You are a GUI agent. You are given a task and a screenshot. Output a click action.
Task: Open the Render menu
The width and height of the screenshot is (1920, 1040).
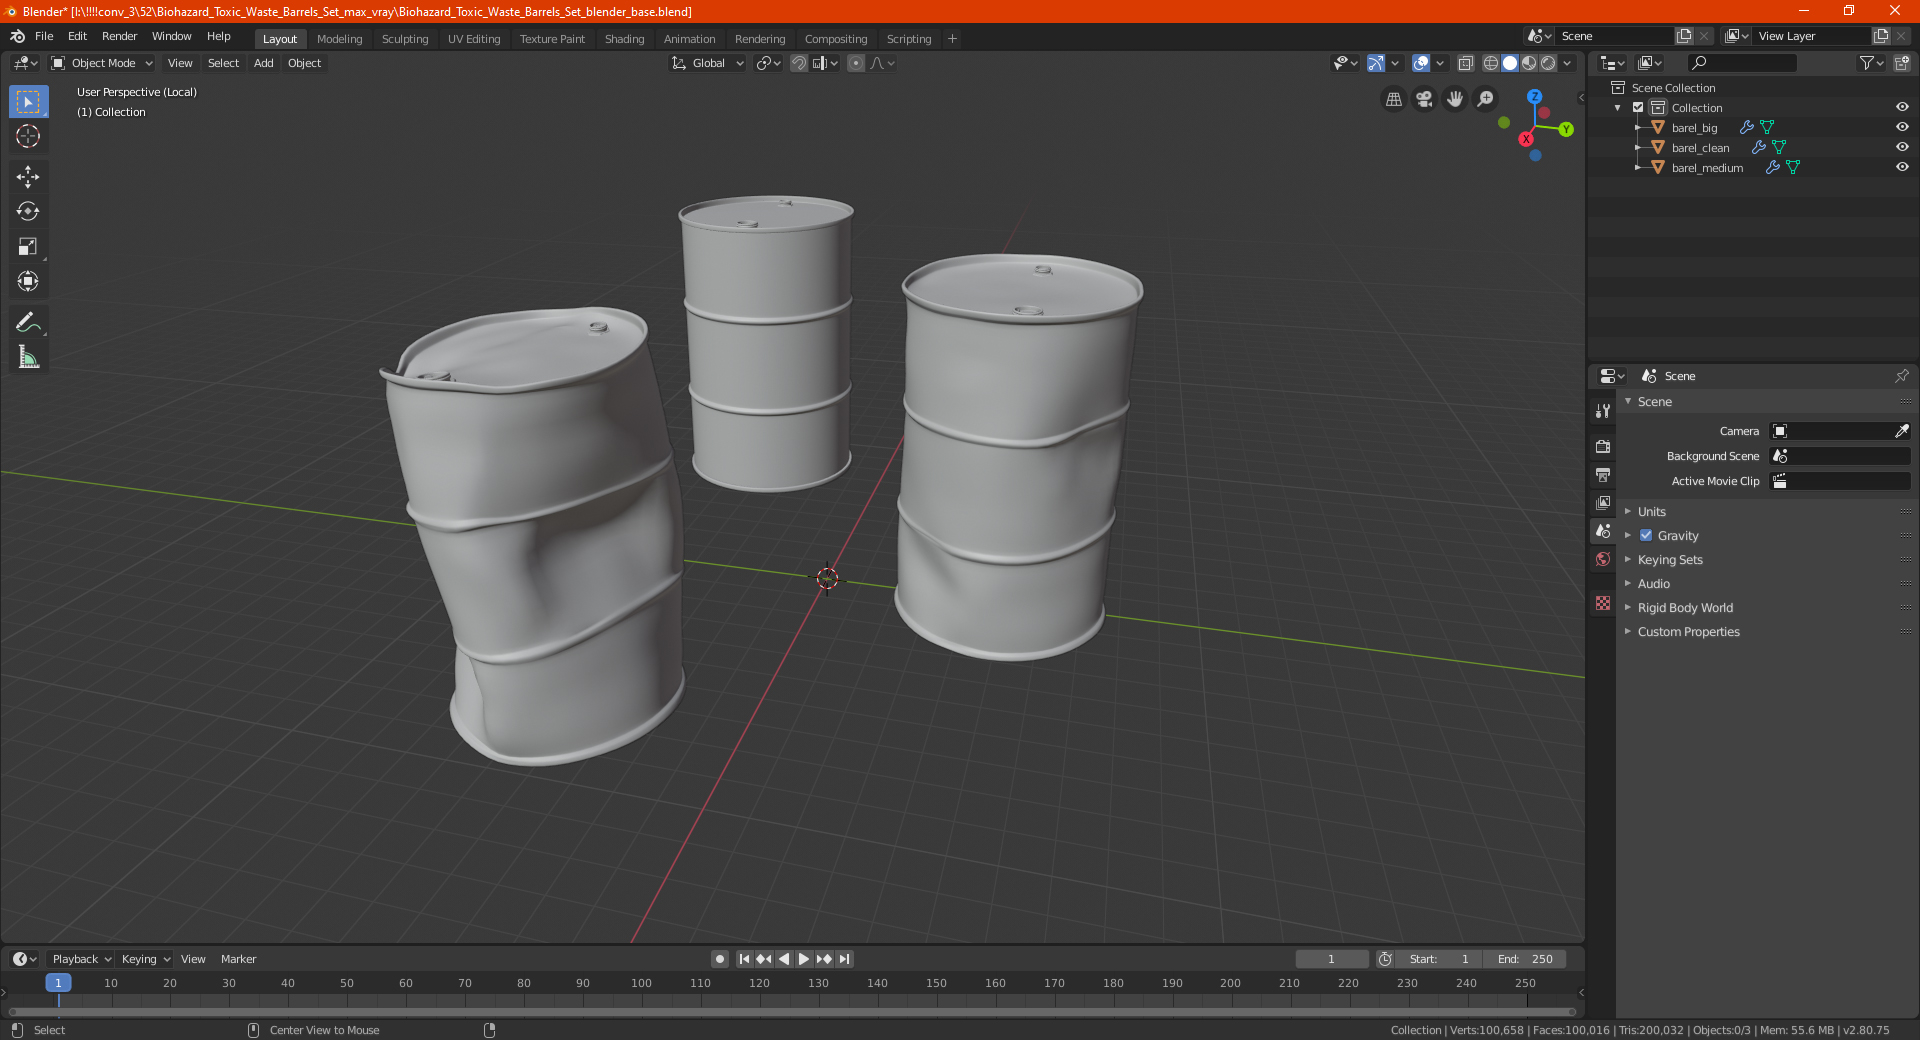(x=119, y=36)
